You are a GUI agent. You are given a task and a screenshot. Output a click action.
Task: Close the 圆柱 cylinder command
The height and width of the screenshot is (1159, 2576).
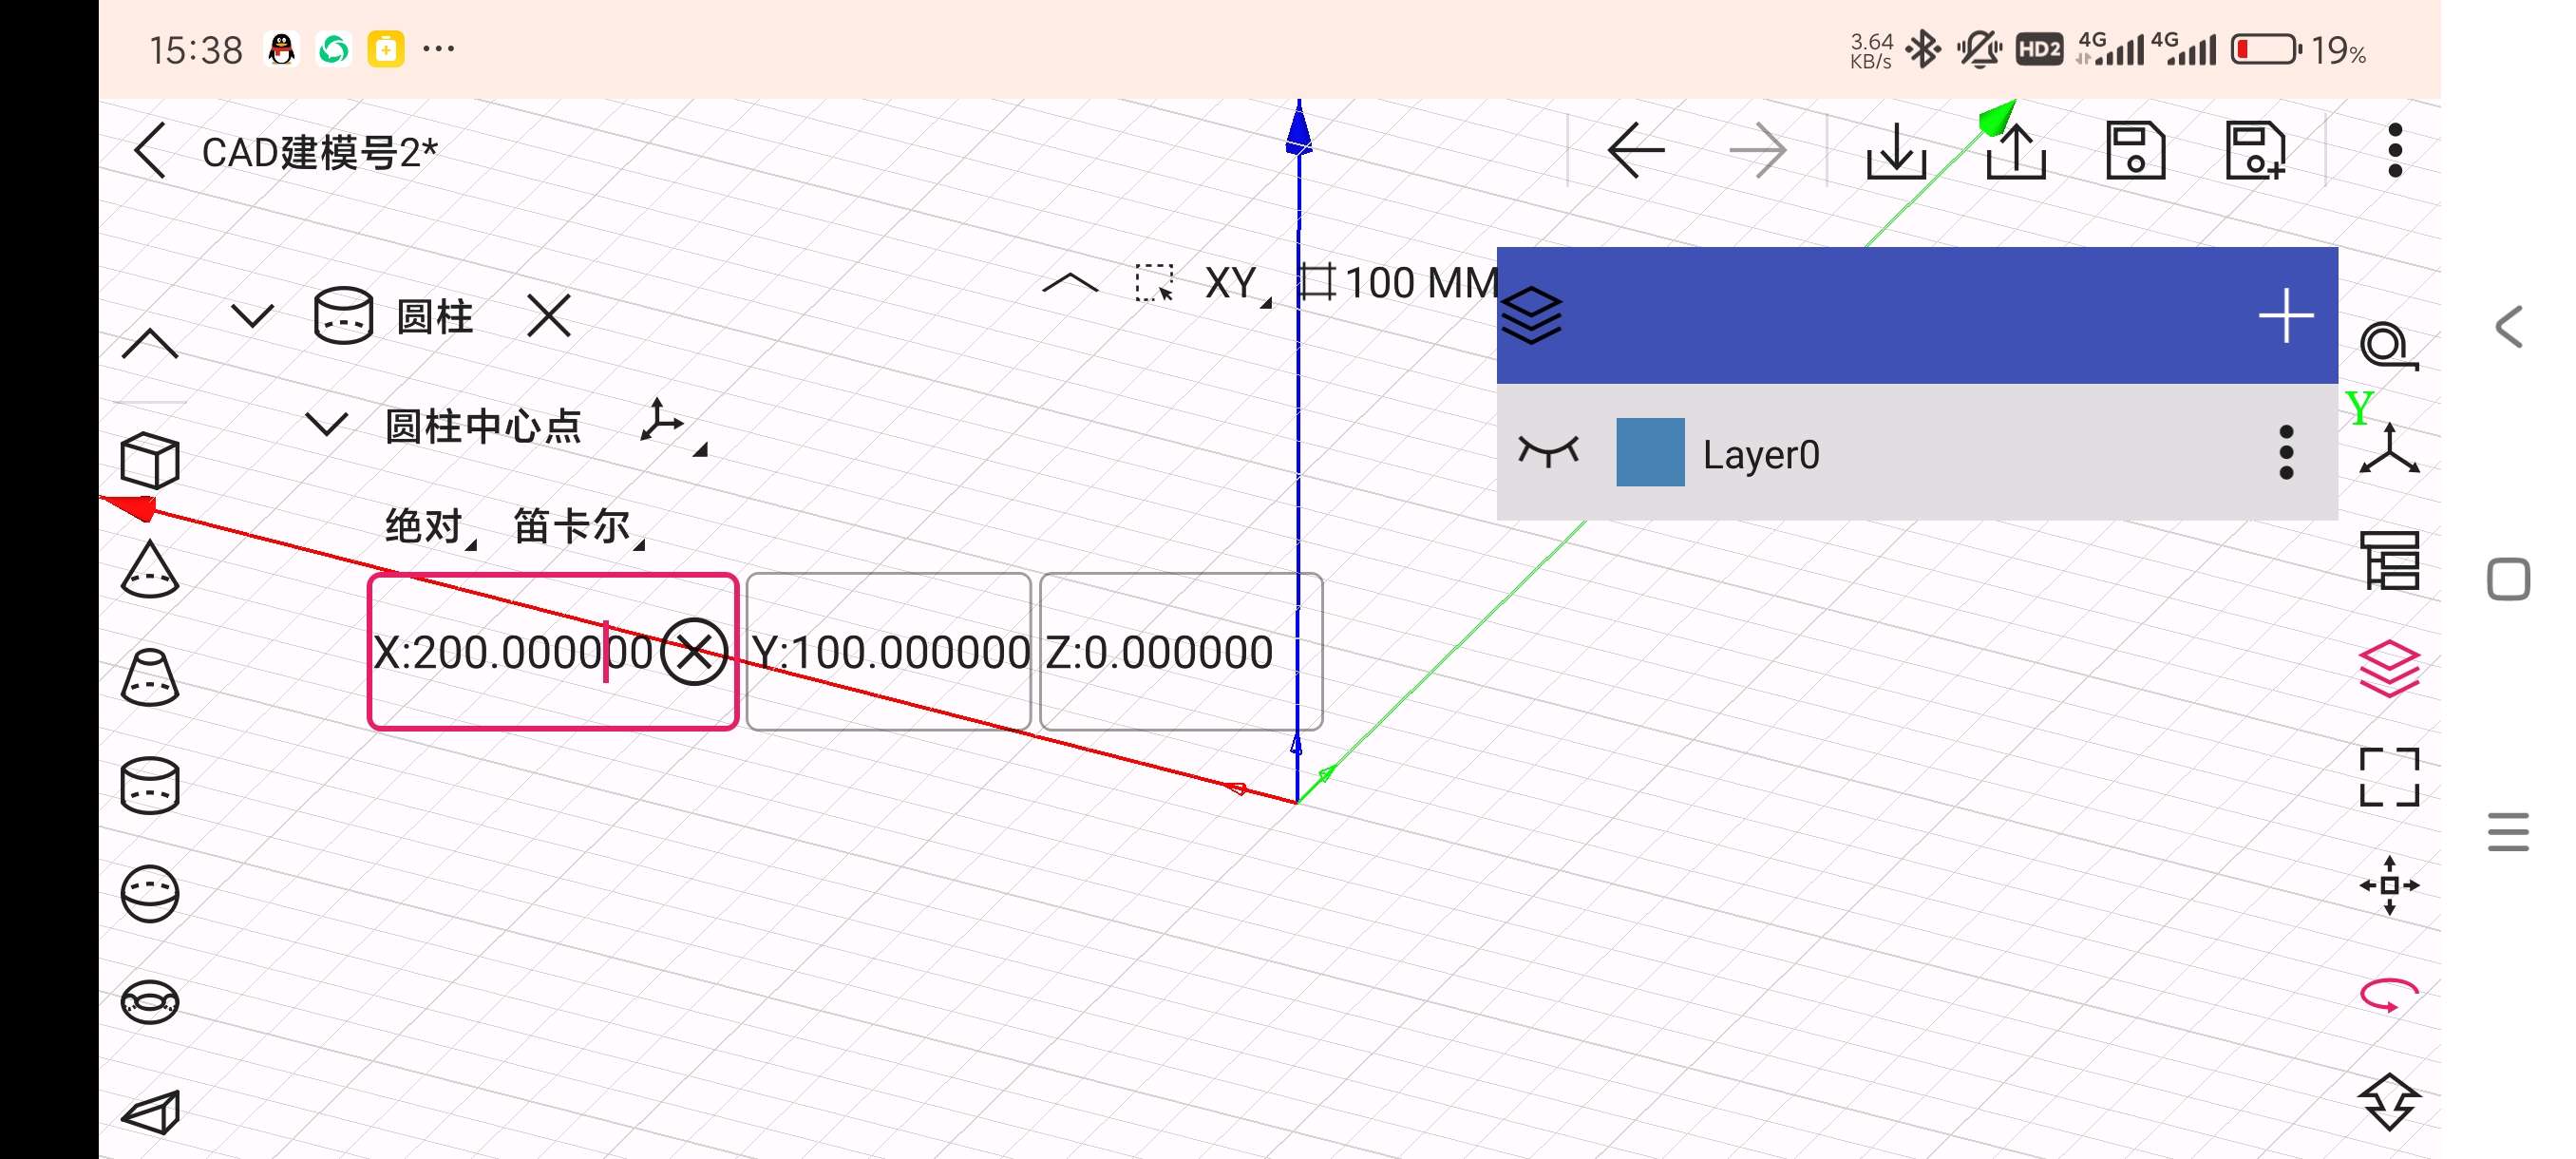(549, 316)
